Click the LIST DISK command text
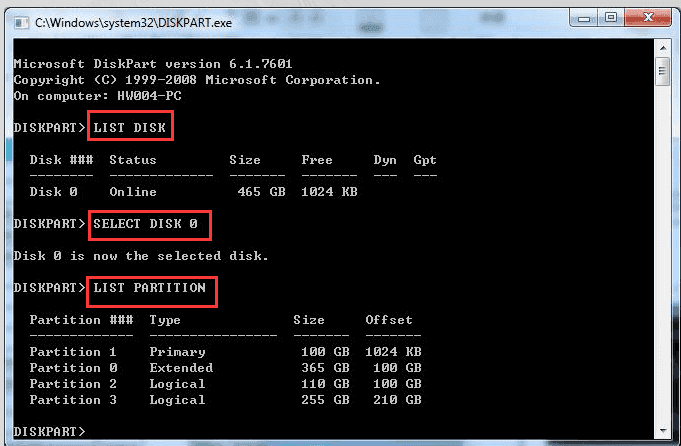This screenshot has height=446, width=681. click(x=129, y=128)
